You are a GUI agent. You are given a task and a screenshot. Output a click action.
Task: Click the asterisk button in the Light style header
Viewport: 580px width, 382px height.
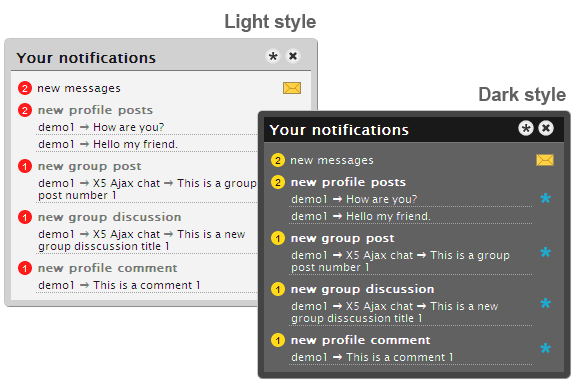pos(273,57)
